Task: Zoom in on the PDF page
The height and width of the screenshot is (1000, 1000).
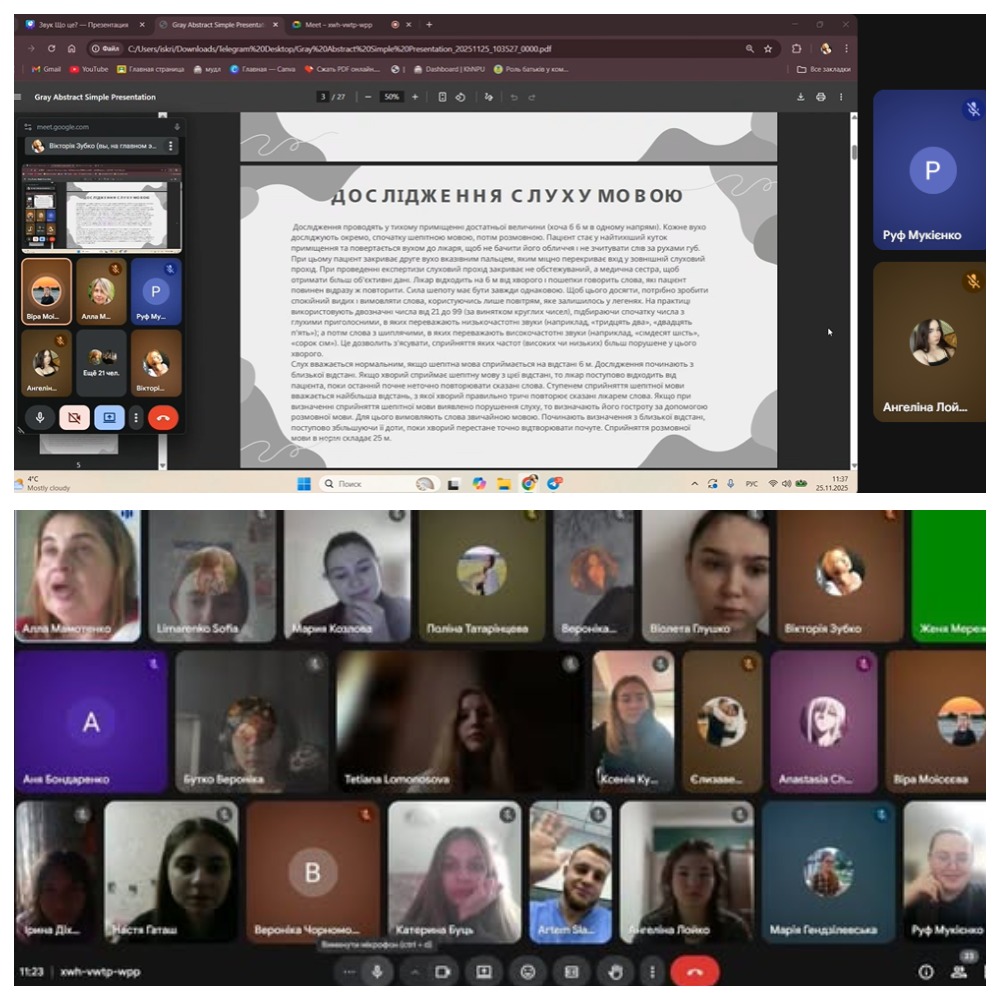Action: [x=415, y=97]
